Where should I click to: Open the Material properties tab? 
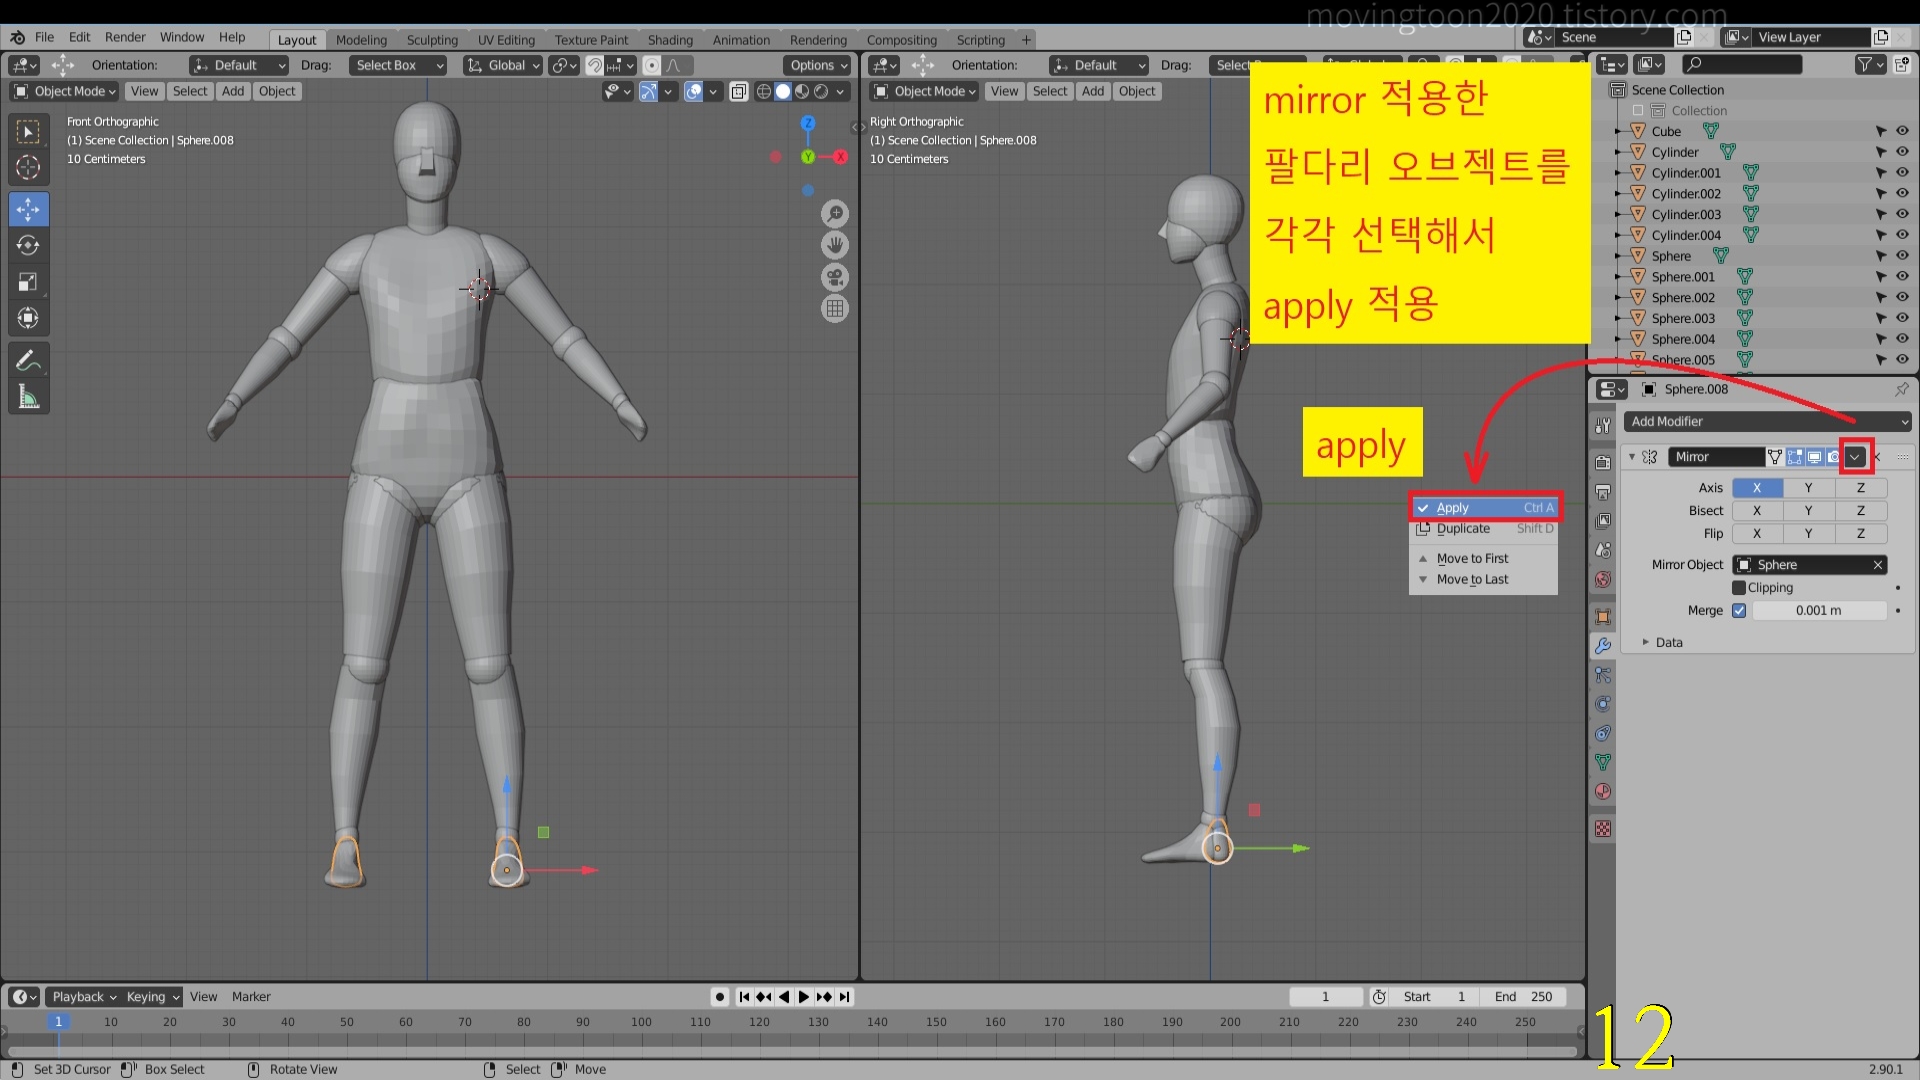coord(1603,791)
